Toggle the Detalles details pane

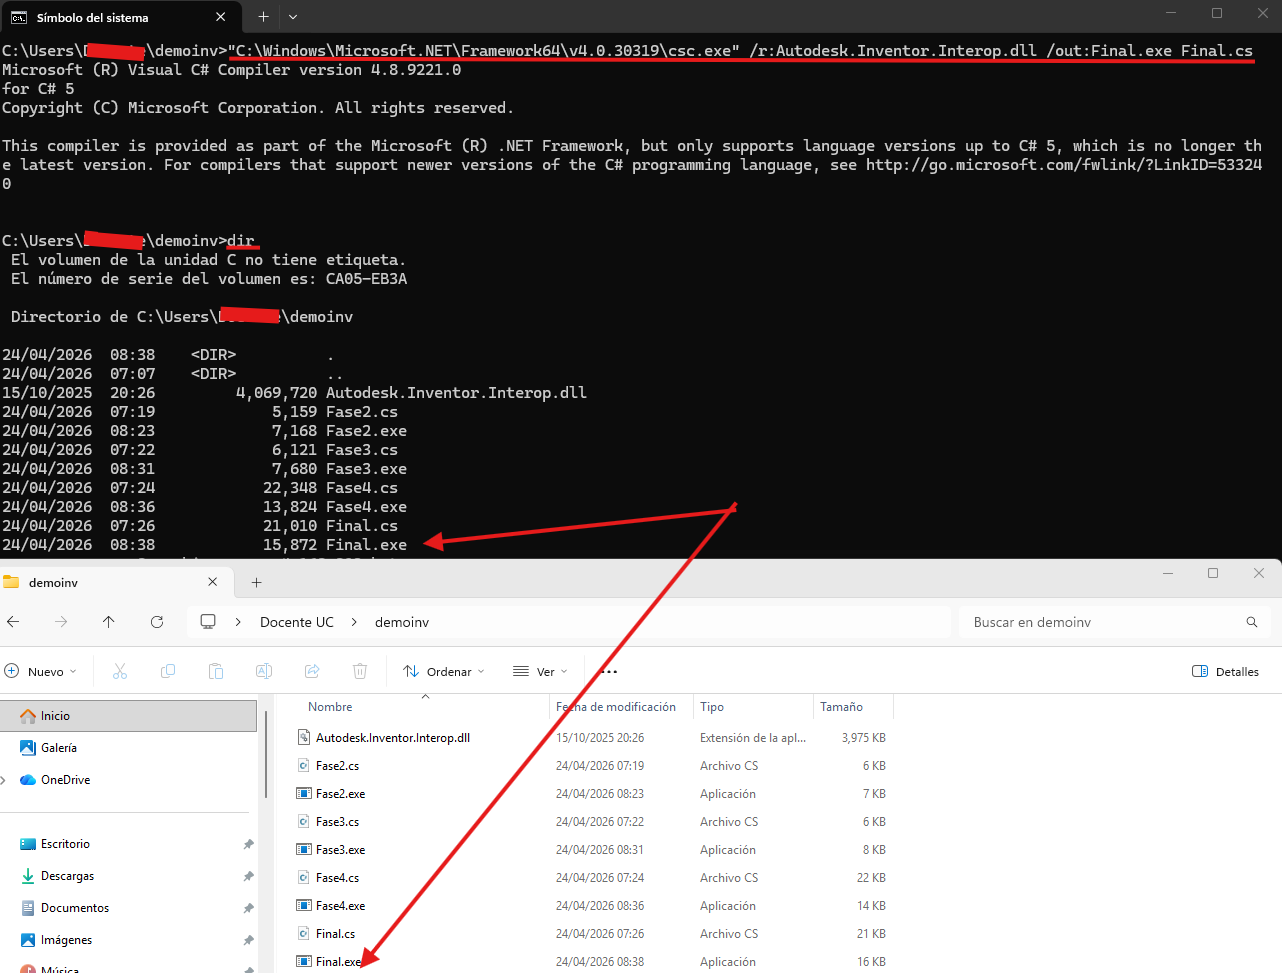[x=1226, y=672]
